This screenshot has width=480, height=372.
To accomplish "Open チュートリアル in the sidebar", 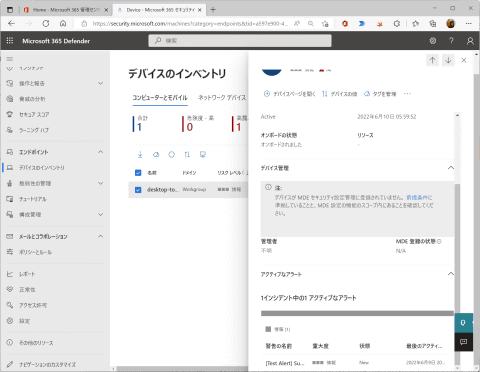I will [x=33, y=199].
